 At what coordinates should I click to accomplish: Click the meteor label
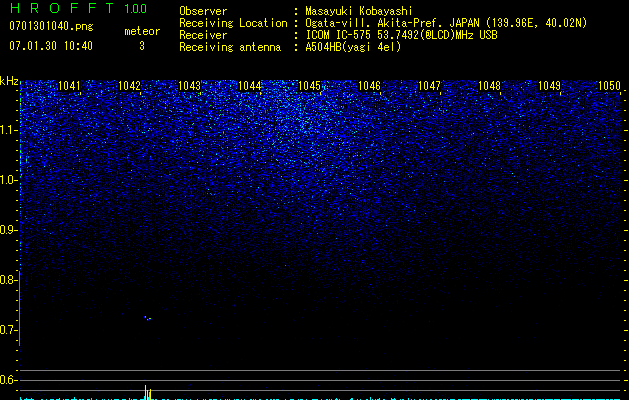pos(142,31)
